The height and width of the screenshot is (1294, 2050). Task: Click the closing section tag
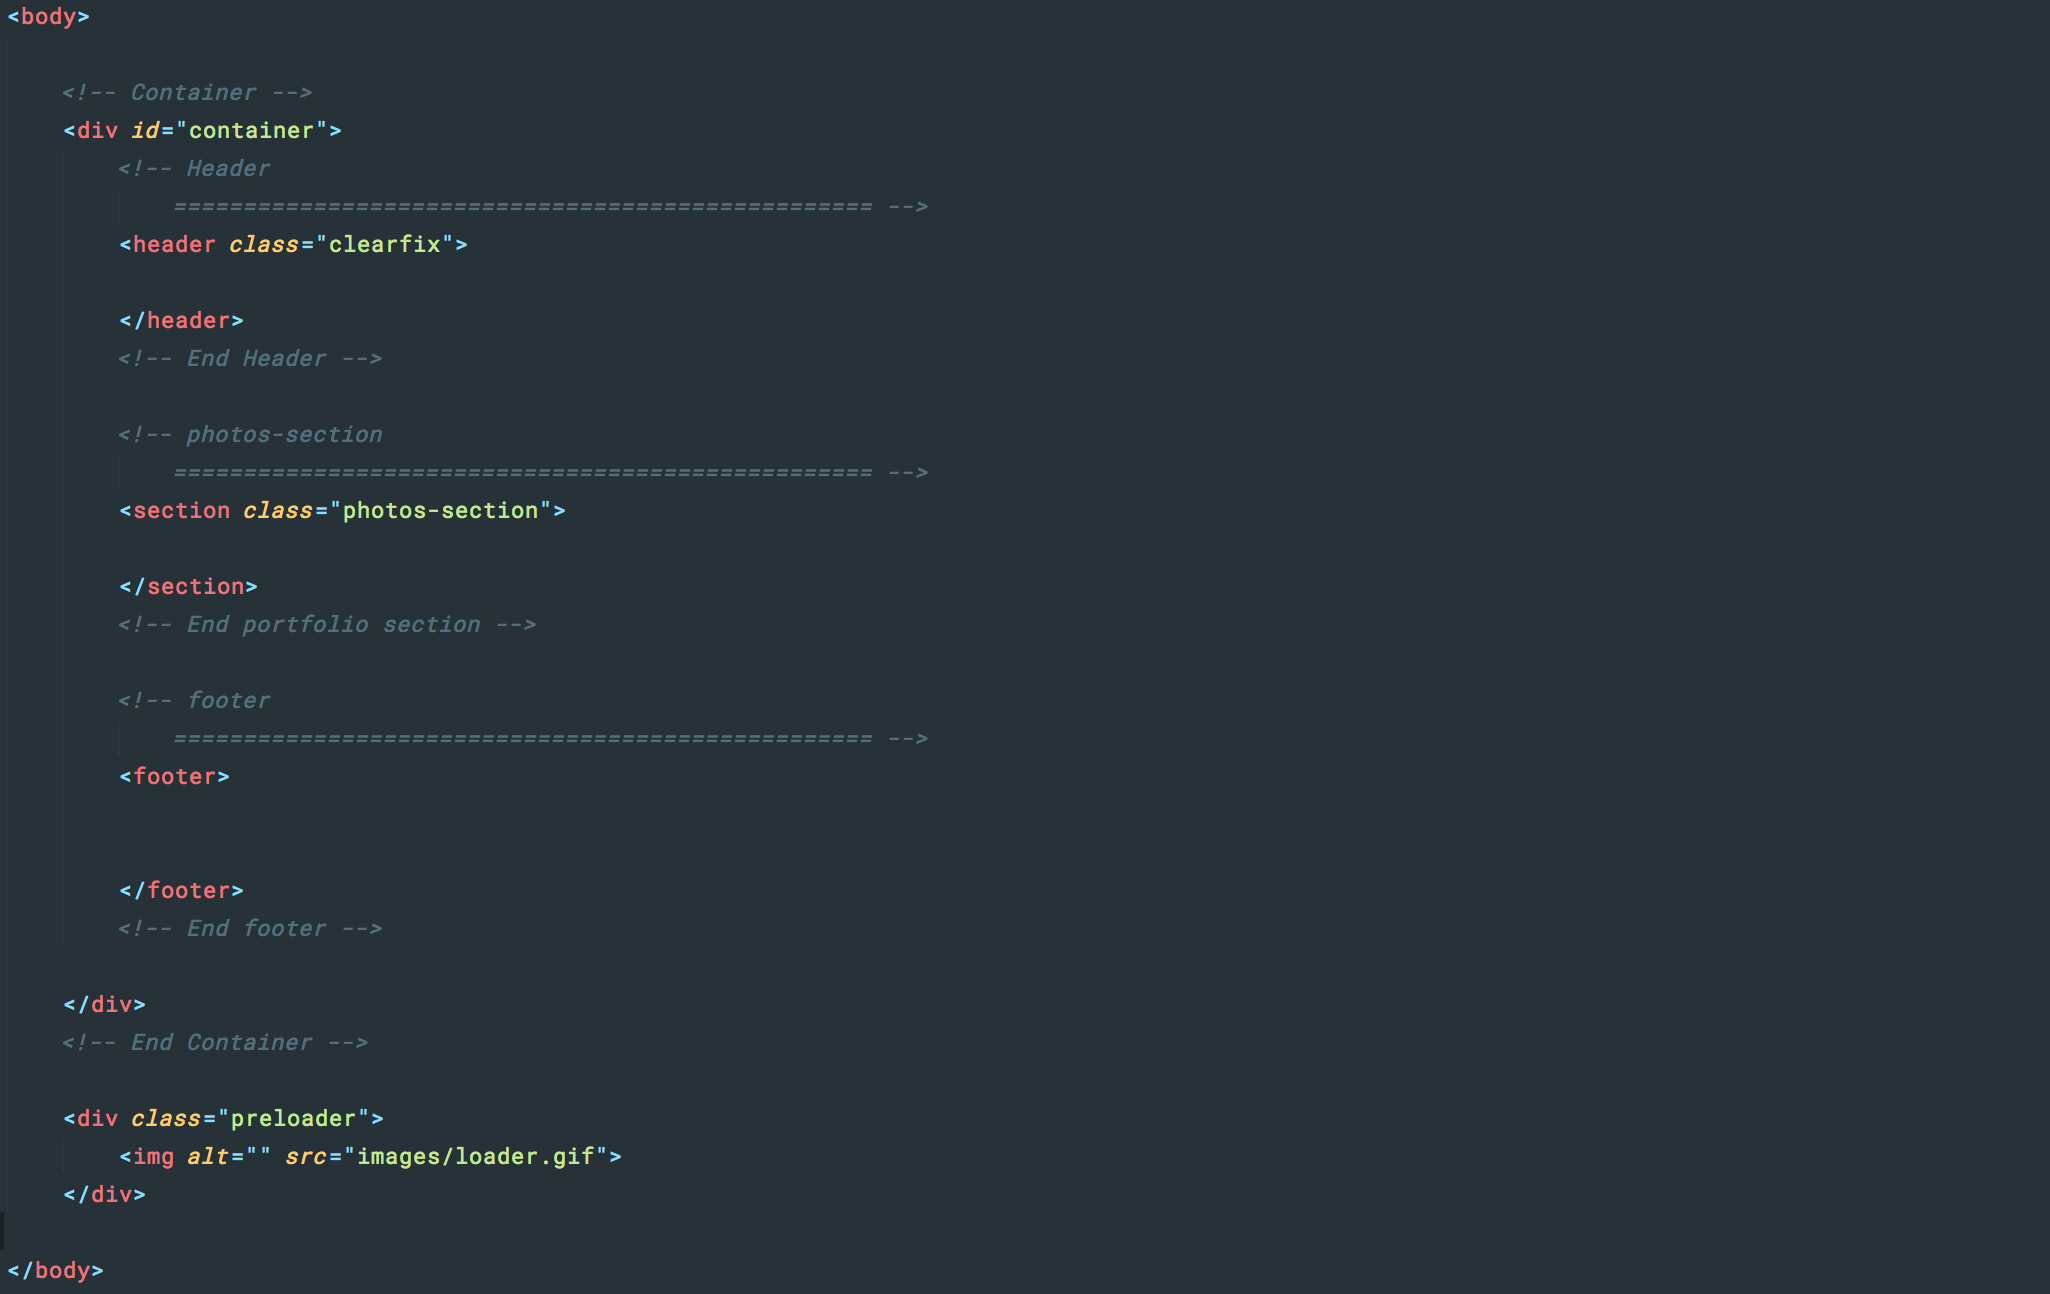click(x=188, y=587)
